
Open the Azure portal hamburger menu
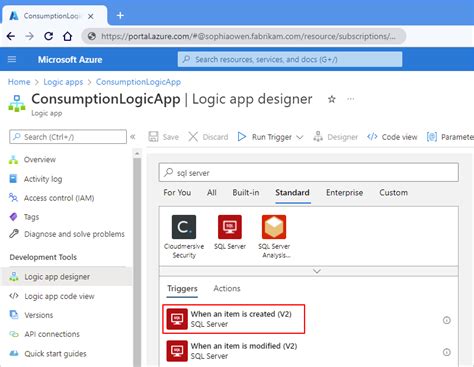point(12,59)
